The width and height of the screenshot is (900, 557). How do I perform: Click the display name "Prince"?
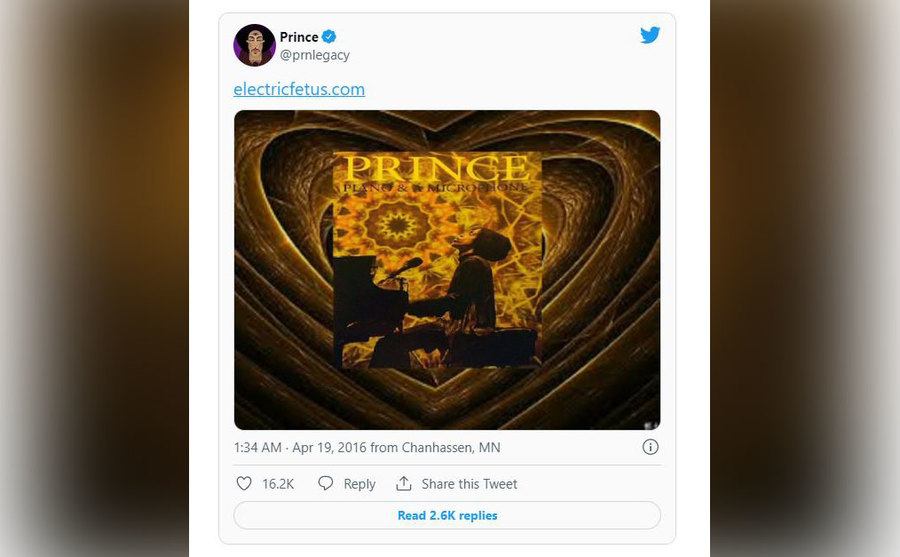coord(299,37)
